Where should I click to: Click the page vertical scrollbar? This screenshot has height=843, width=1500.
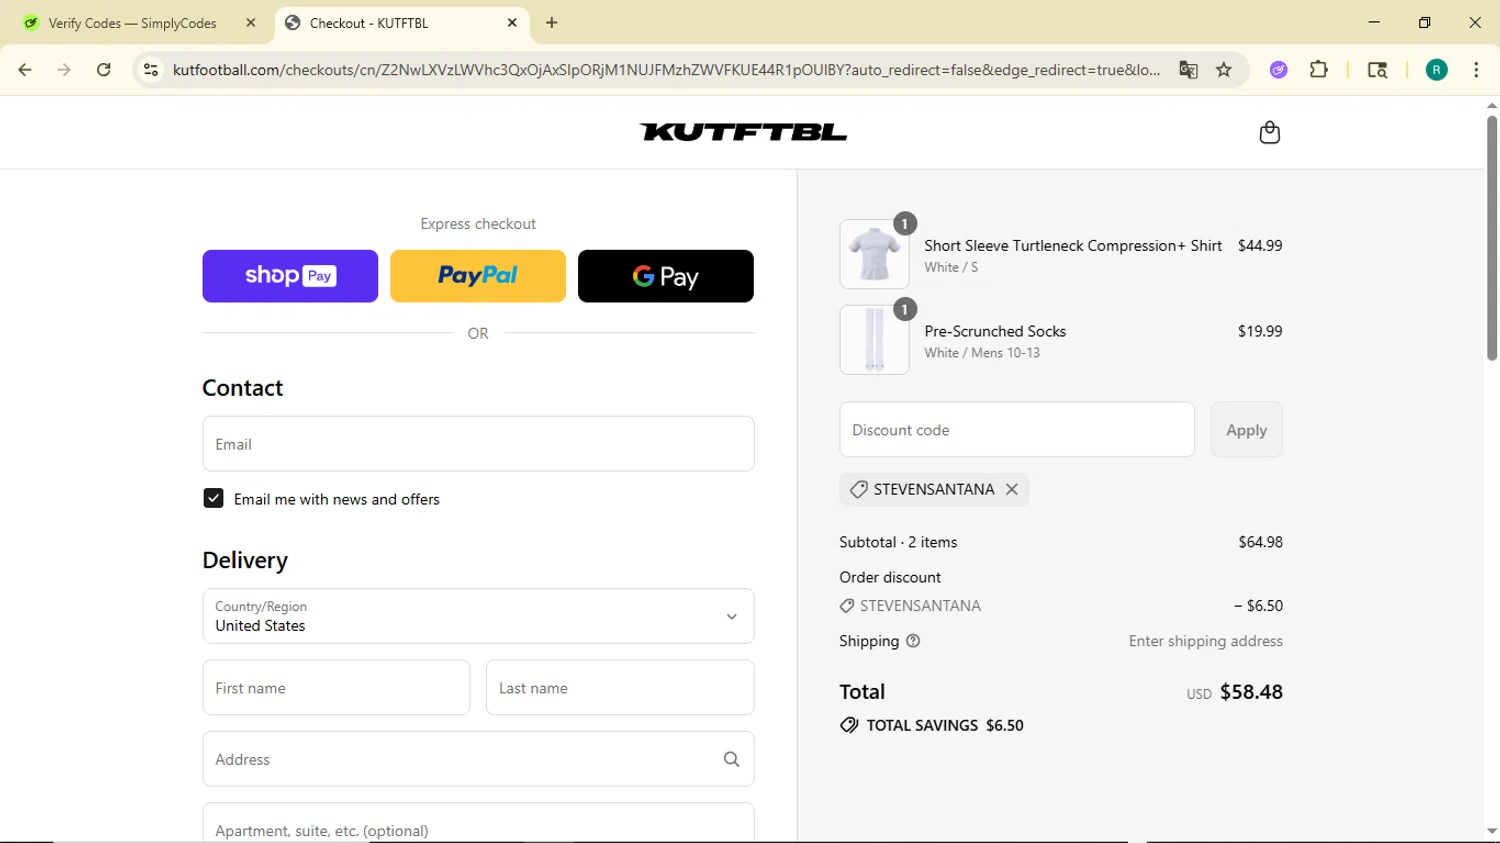tap(1492, 238)
